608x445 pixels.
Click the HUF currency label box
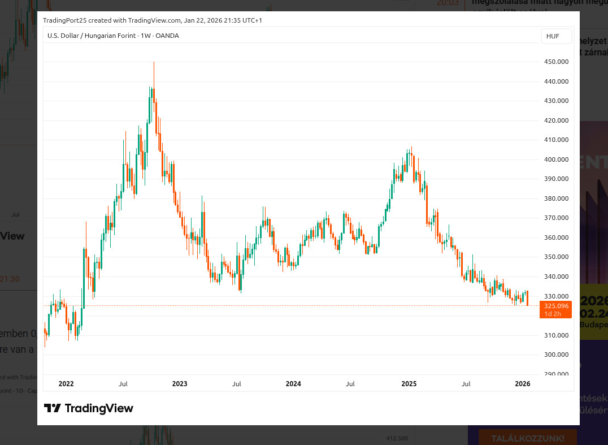(x=552, y=36)
